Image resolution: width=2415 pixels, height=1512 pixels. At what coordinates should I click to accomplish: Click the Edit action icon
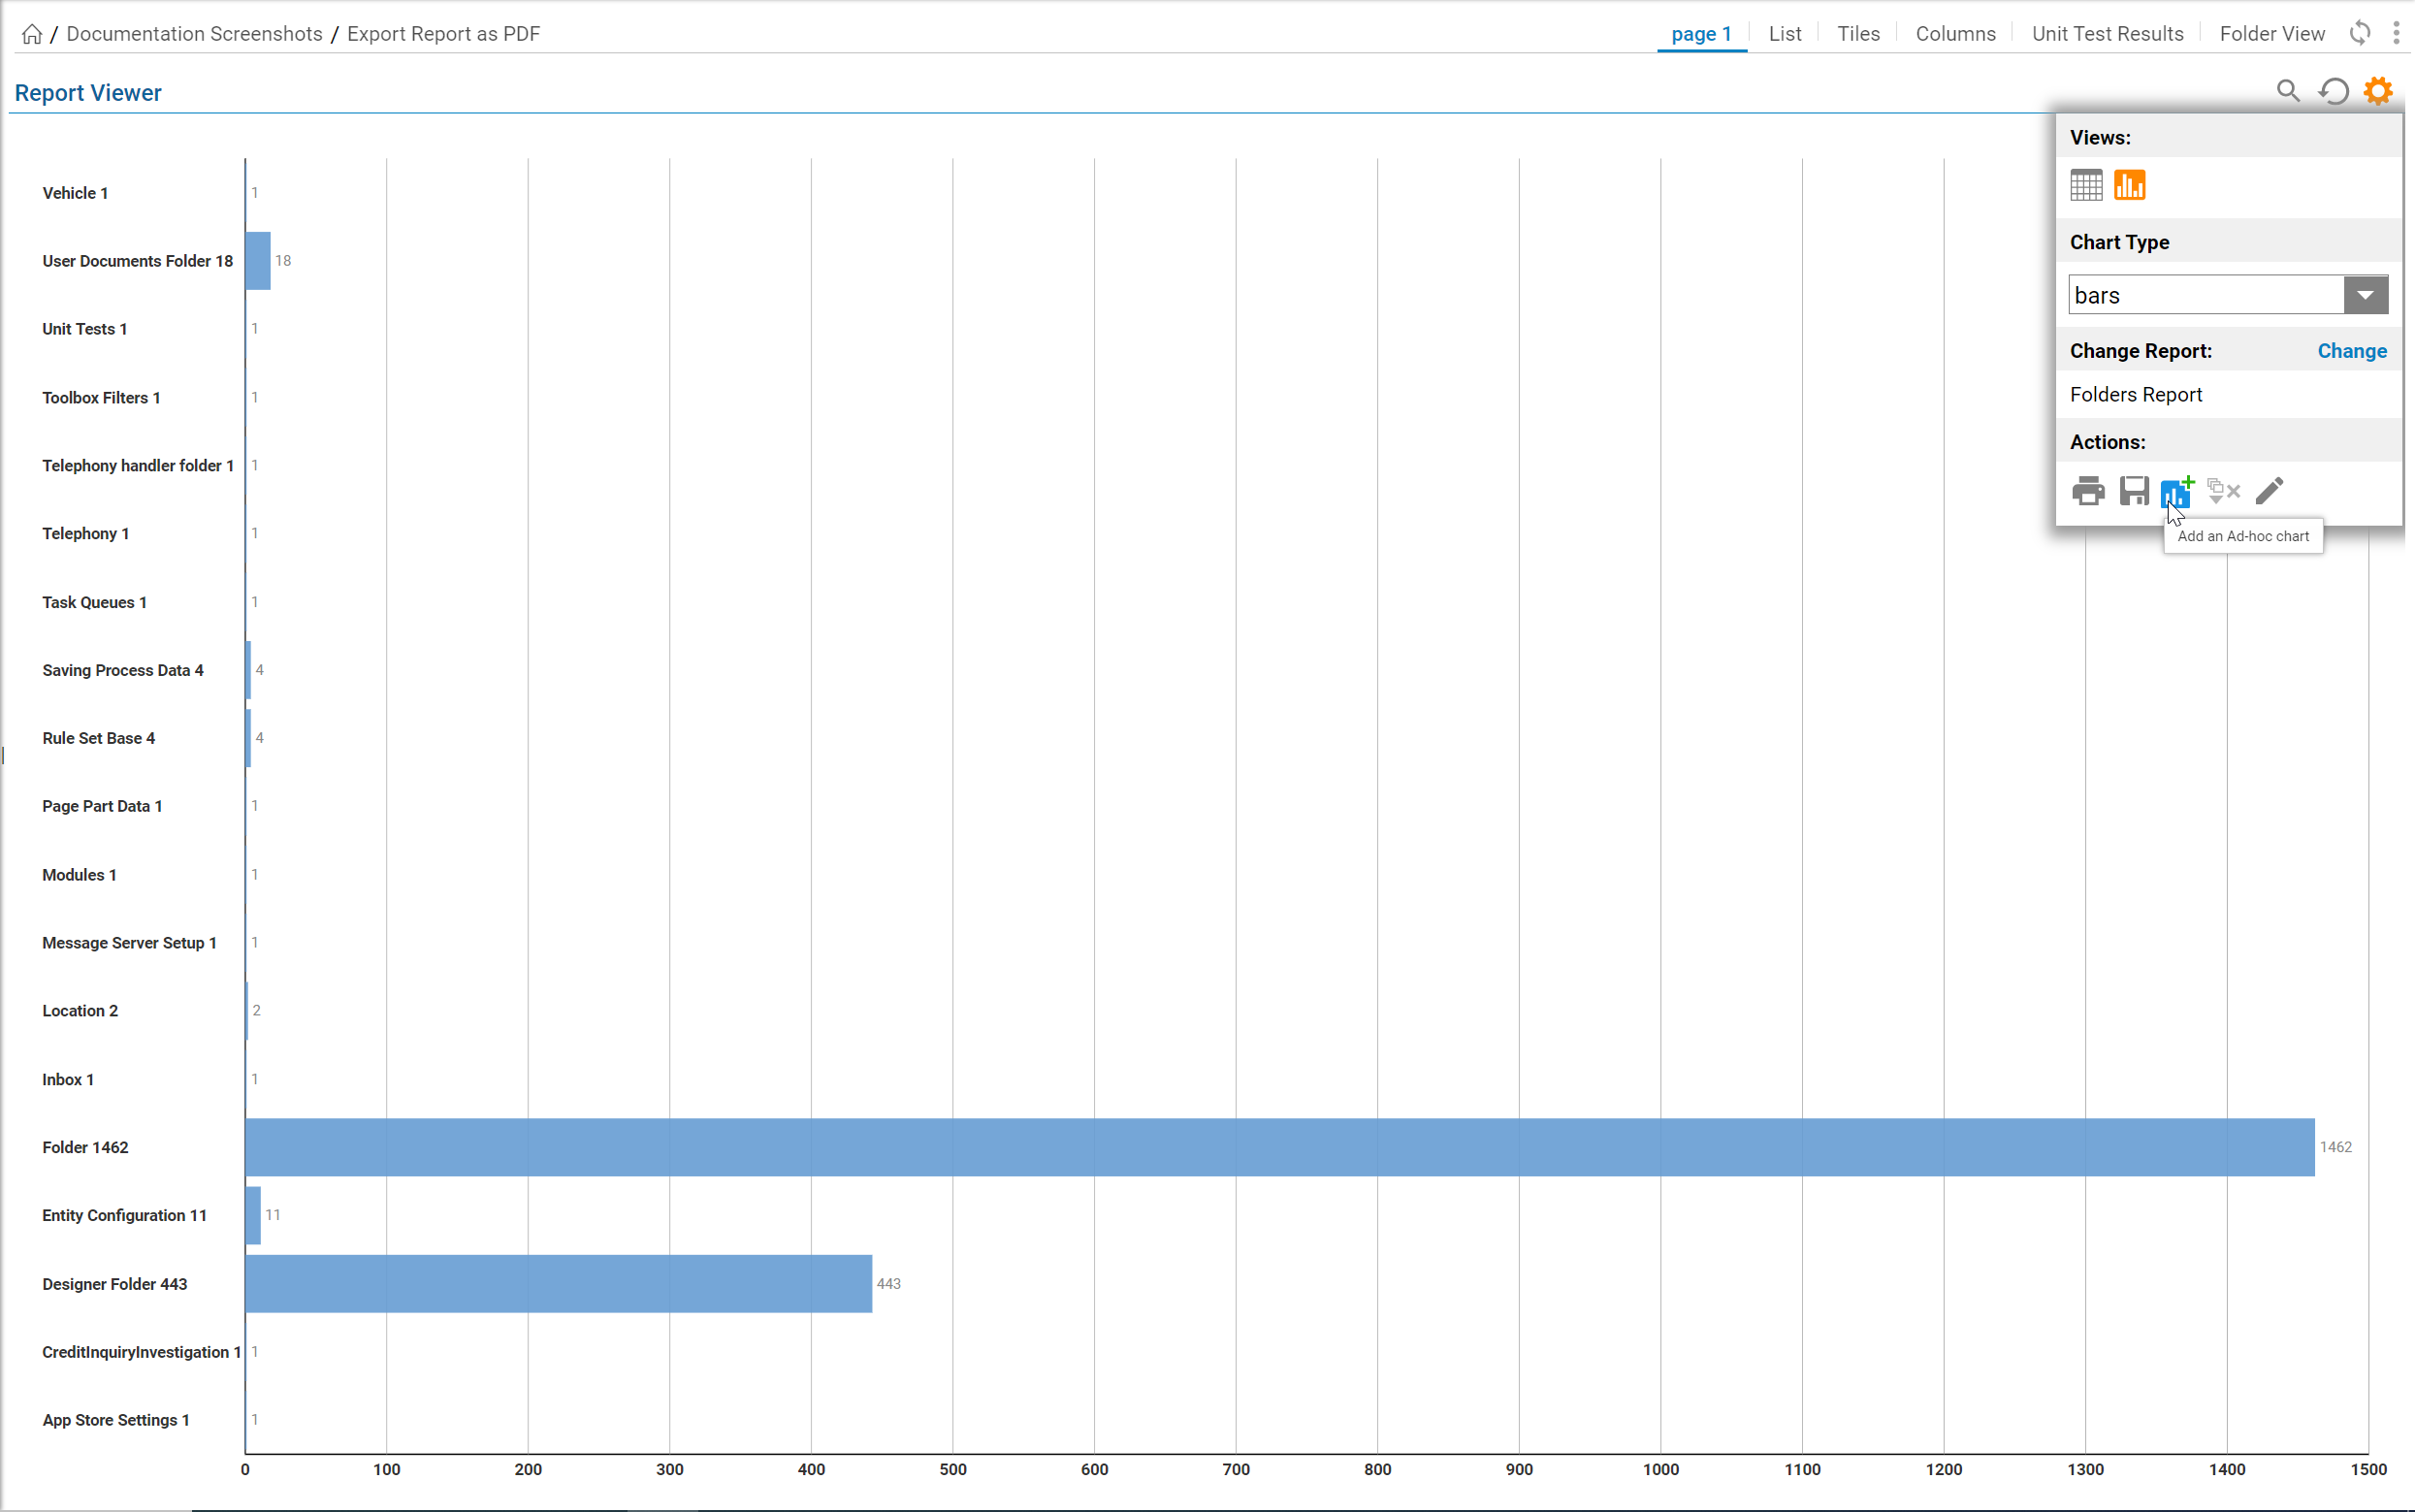tap(2269, 491)
